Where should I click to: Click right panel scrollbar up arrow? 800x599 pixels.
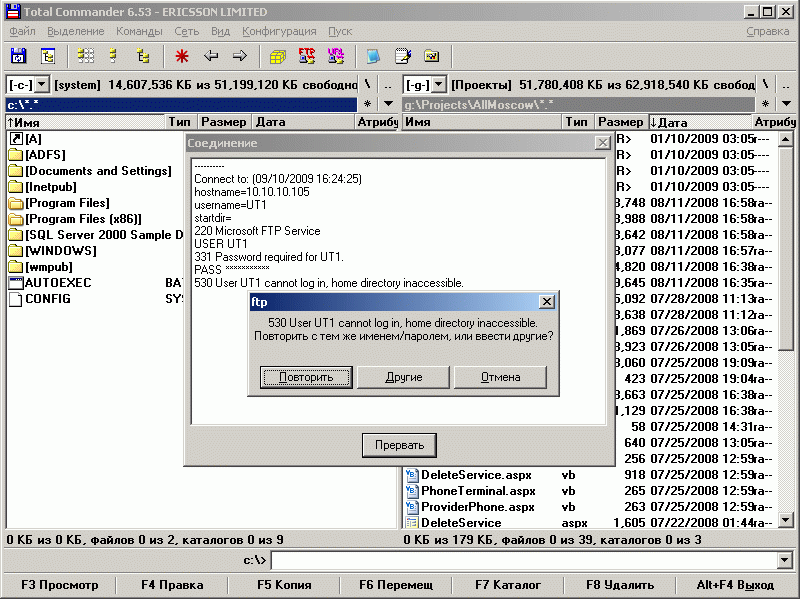click(786, 139)
